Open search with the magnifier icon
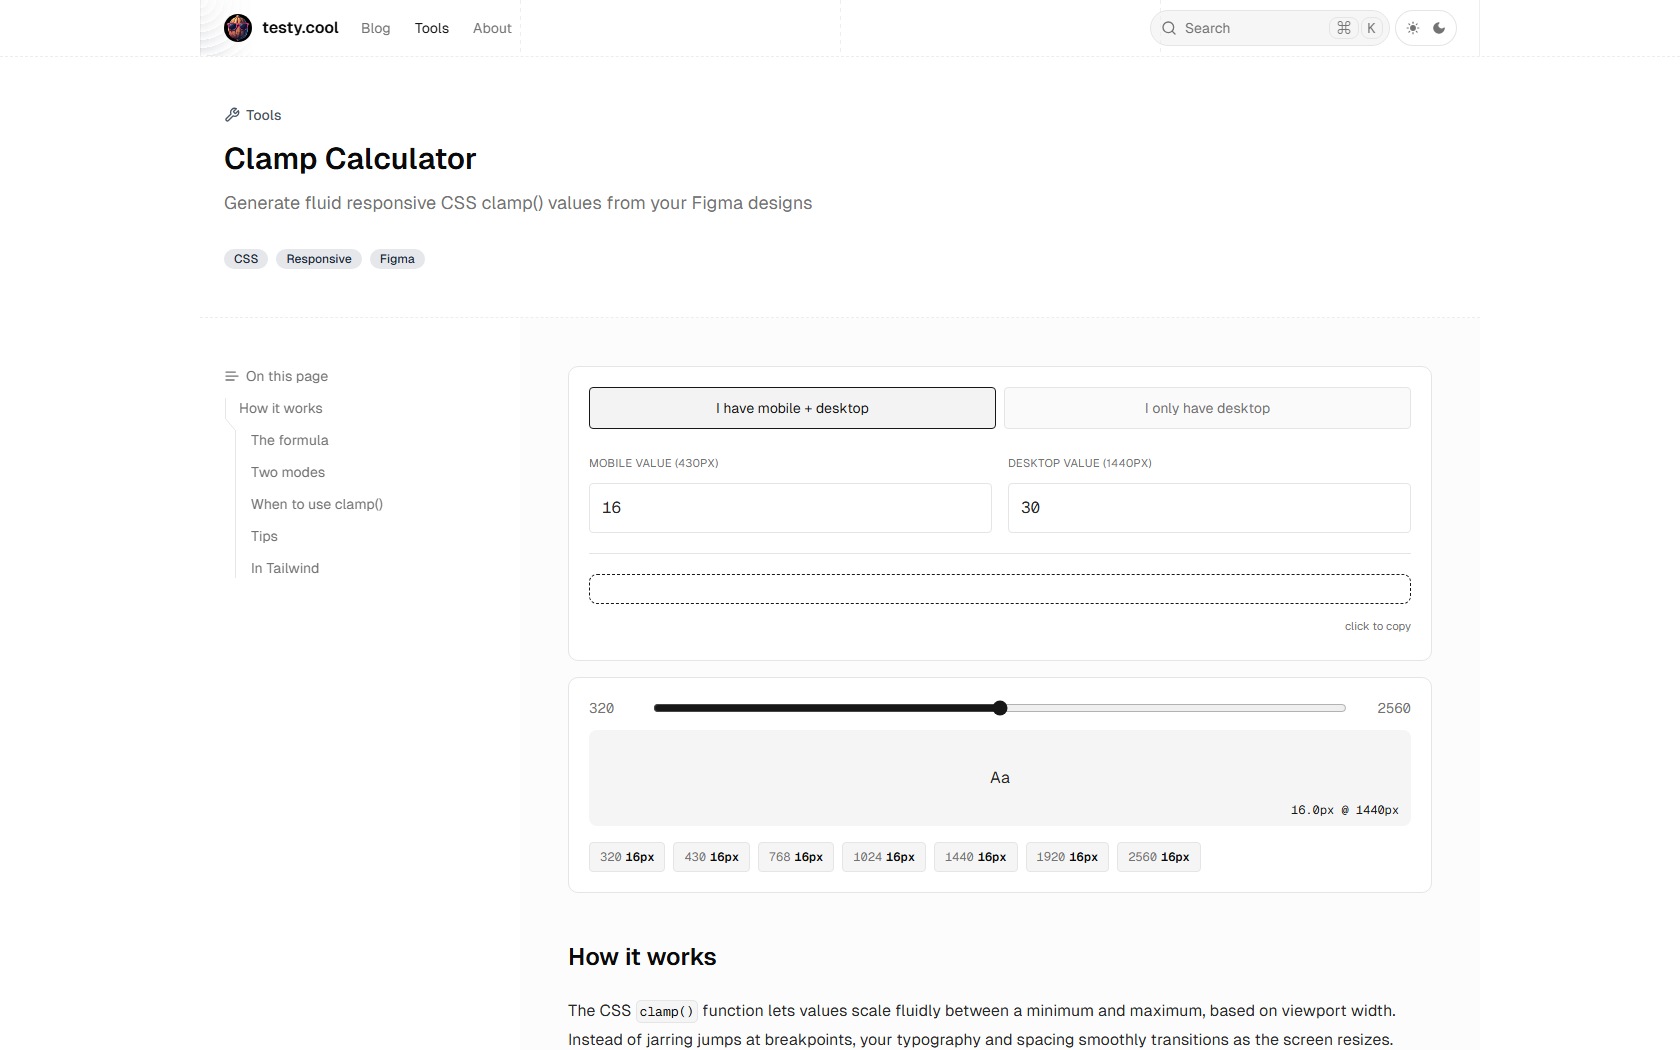The width and height of the screenshot is (1680, 1050). [x=1167, y=28]
